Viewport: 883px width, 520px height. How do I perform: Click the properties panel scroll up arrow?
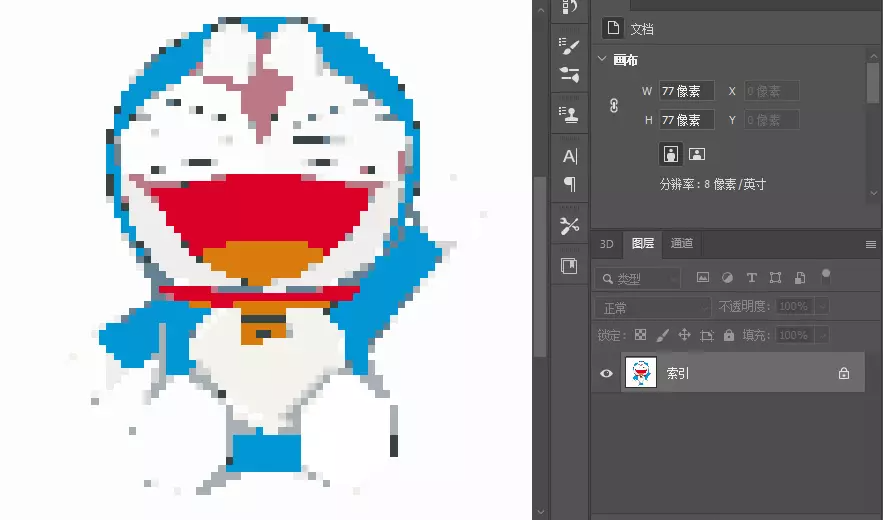click(x=873, y=56)
